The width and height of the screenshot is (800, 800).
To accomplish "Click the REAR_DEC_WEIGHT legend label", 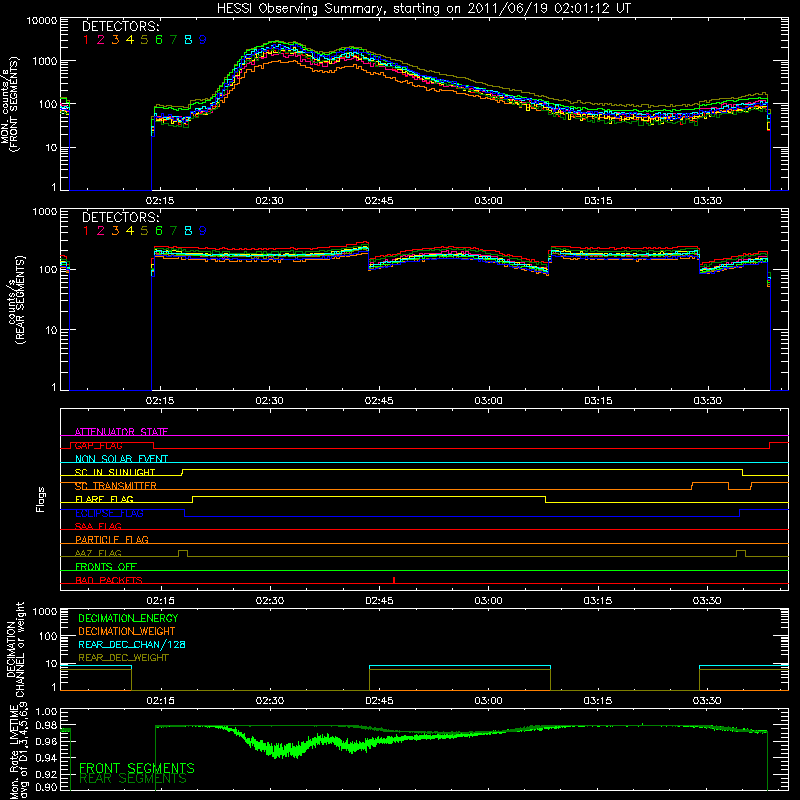I will pos(123,658).
